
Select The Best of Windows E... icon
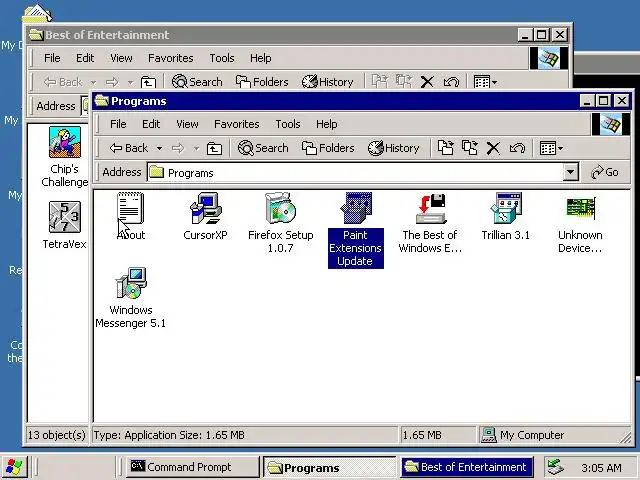431,208
